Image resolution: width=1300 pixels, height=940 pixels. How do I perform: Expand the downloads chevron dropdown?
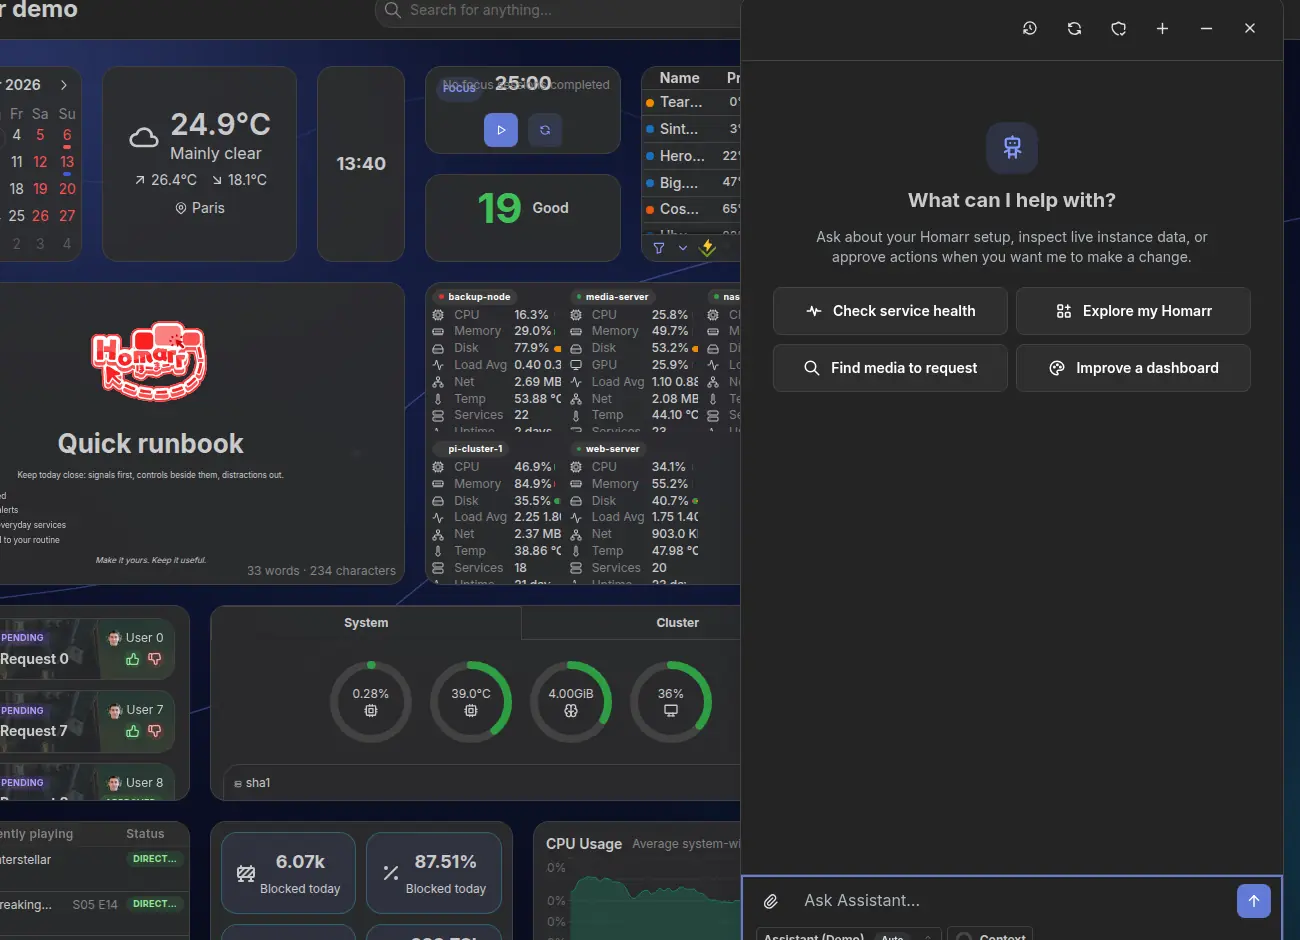click(x=683, y=248)
